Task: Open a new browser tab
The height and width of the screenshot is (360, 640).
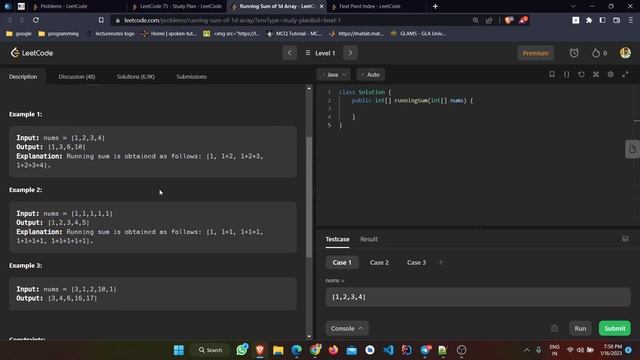Action: tap(435, 6)
